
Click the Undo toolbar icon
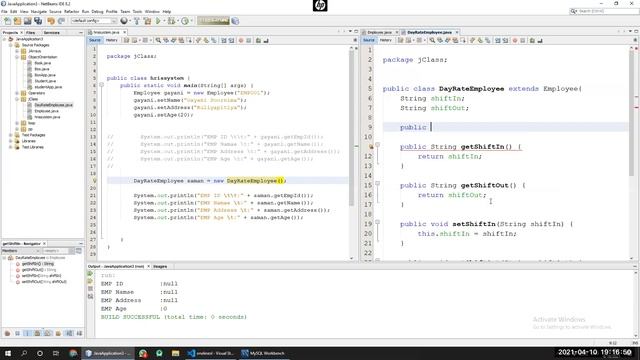point(51,21)
